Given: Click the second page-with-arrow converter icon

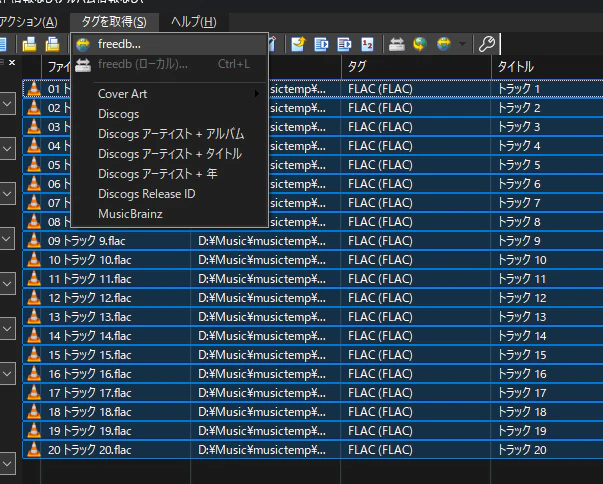Looking at the screenshot, I should click(344, 44).
